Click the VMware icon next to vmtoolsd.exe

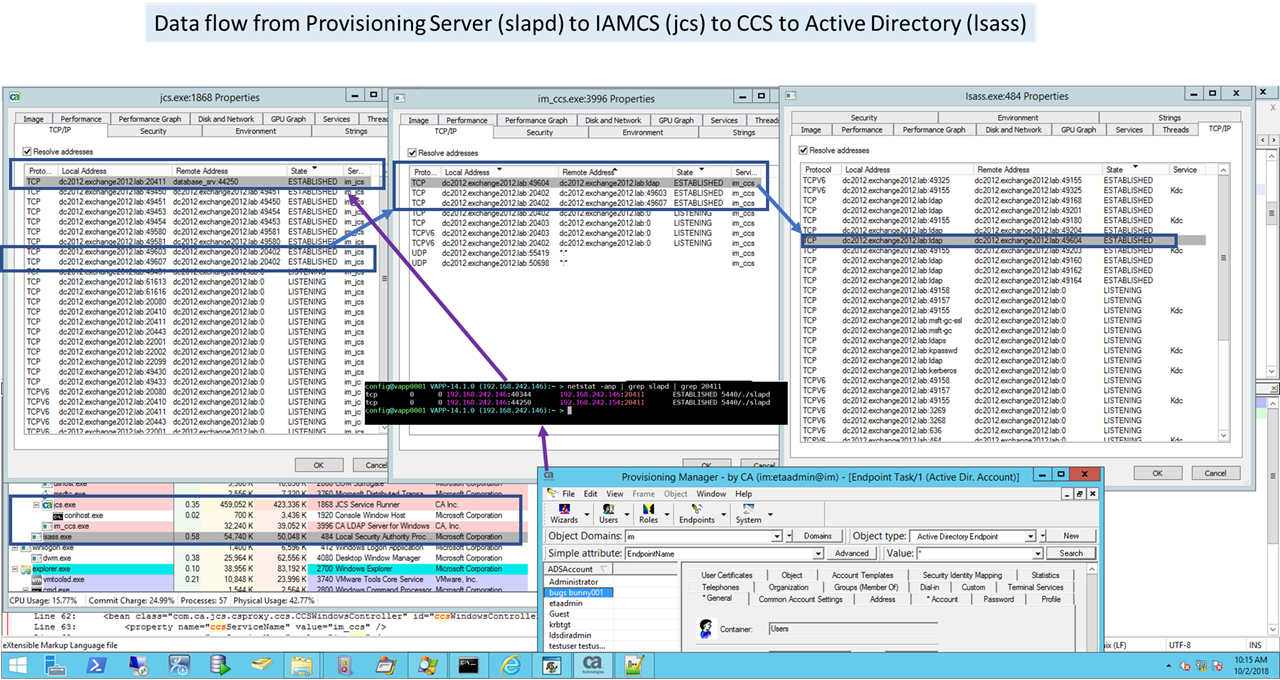(37, 579)
